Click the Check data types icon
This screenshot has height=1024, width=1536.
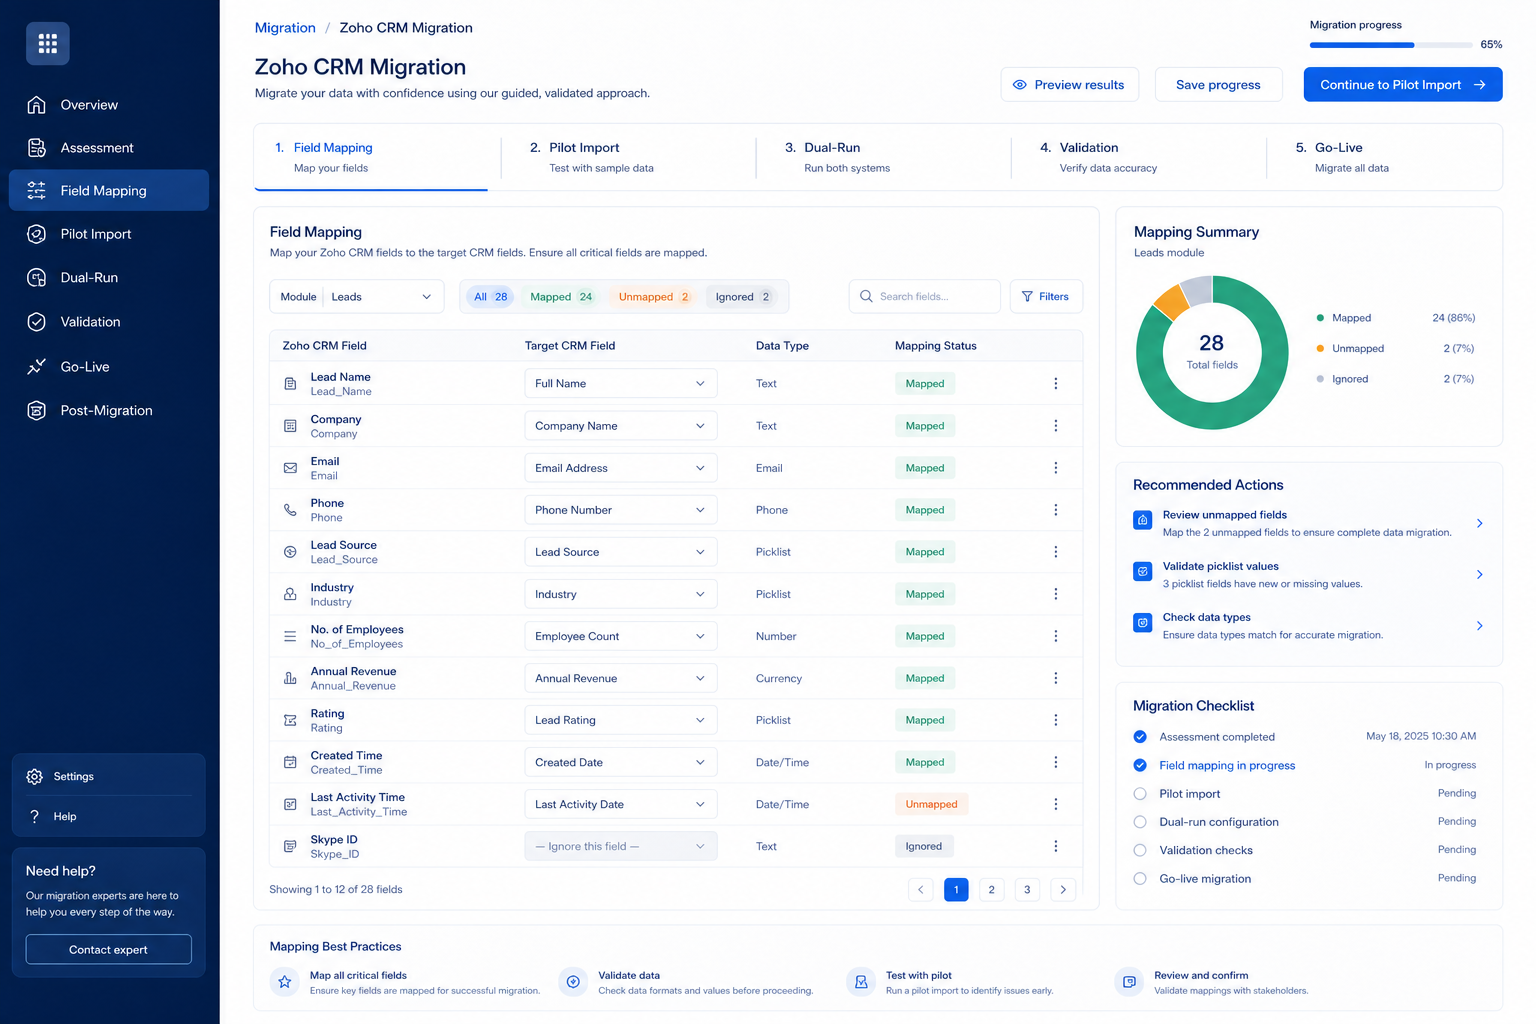(x=1143, y=623)
